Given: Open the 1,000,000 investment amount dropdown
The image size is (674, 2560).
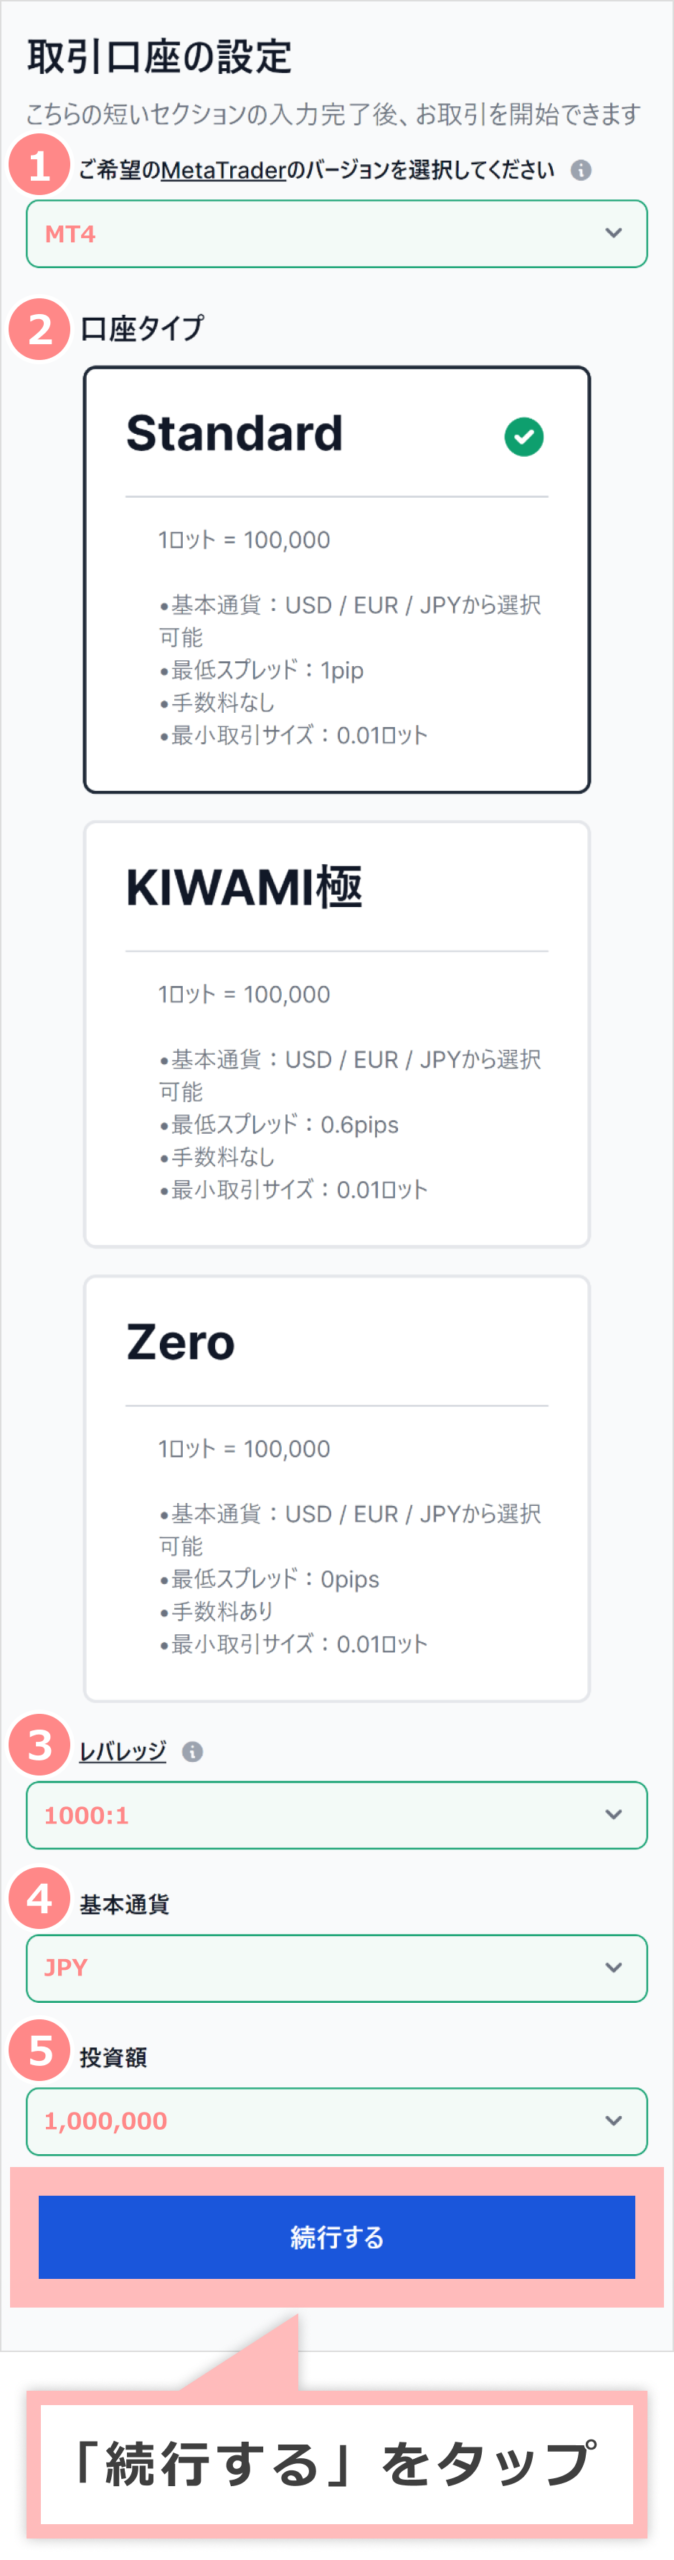Looking at the screenshot, I should coord(336,2121).
